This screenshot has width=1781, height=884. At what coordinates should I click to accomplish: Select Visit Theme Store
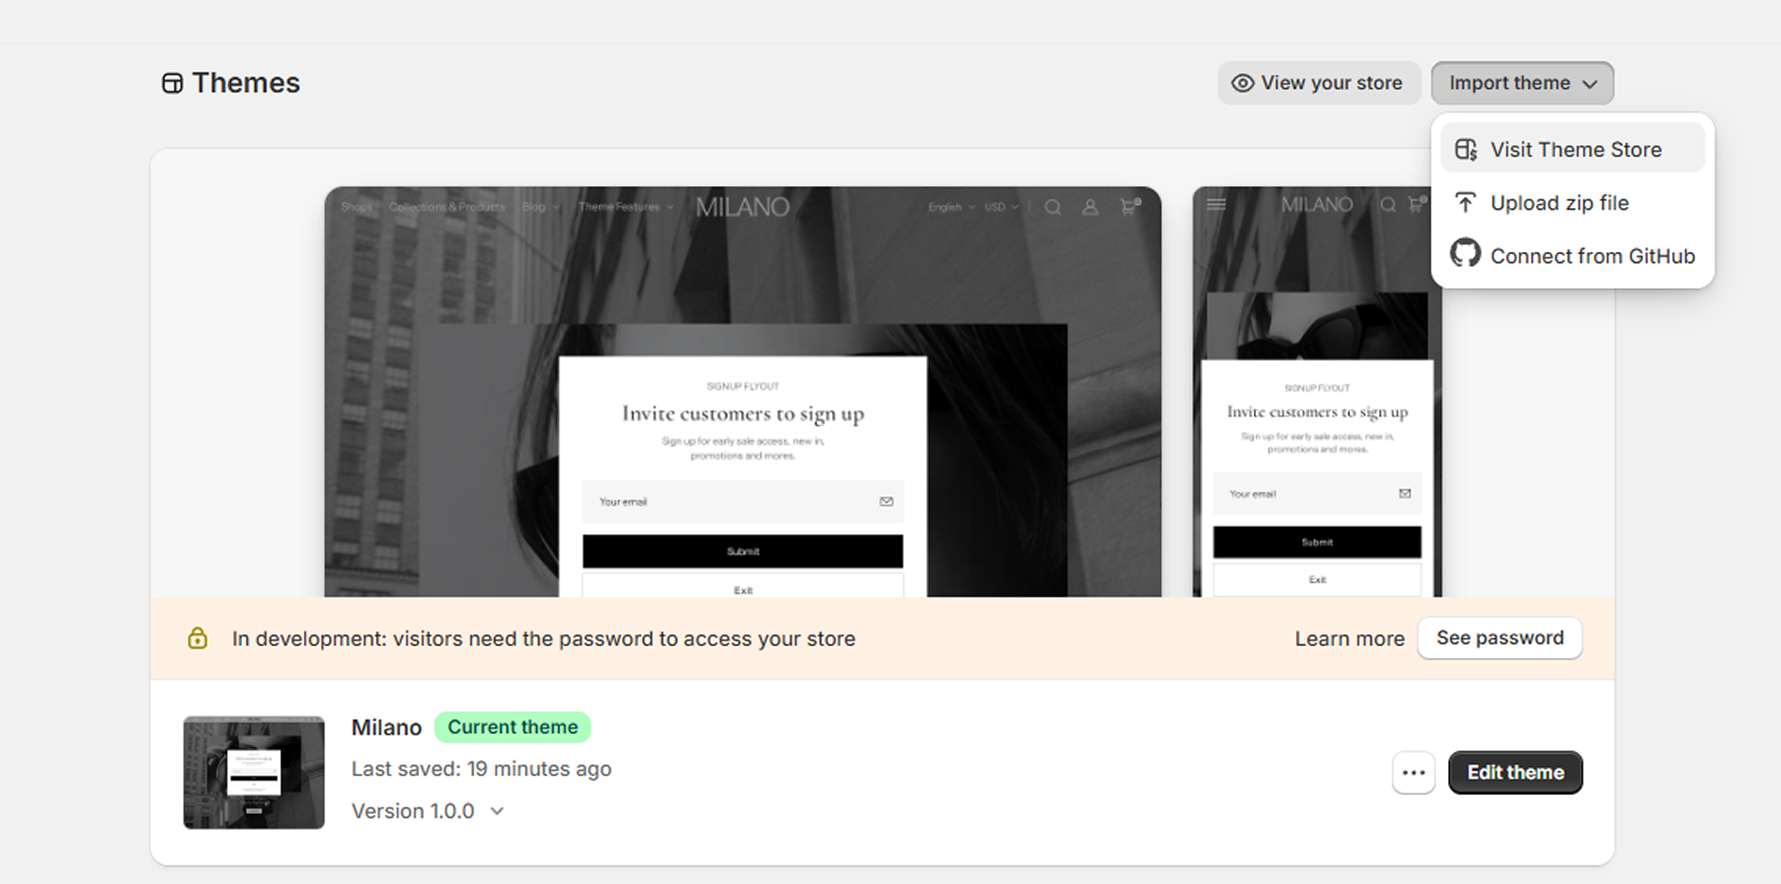[1575, 150]
